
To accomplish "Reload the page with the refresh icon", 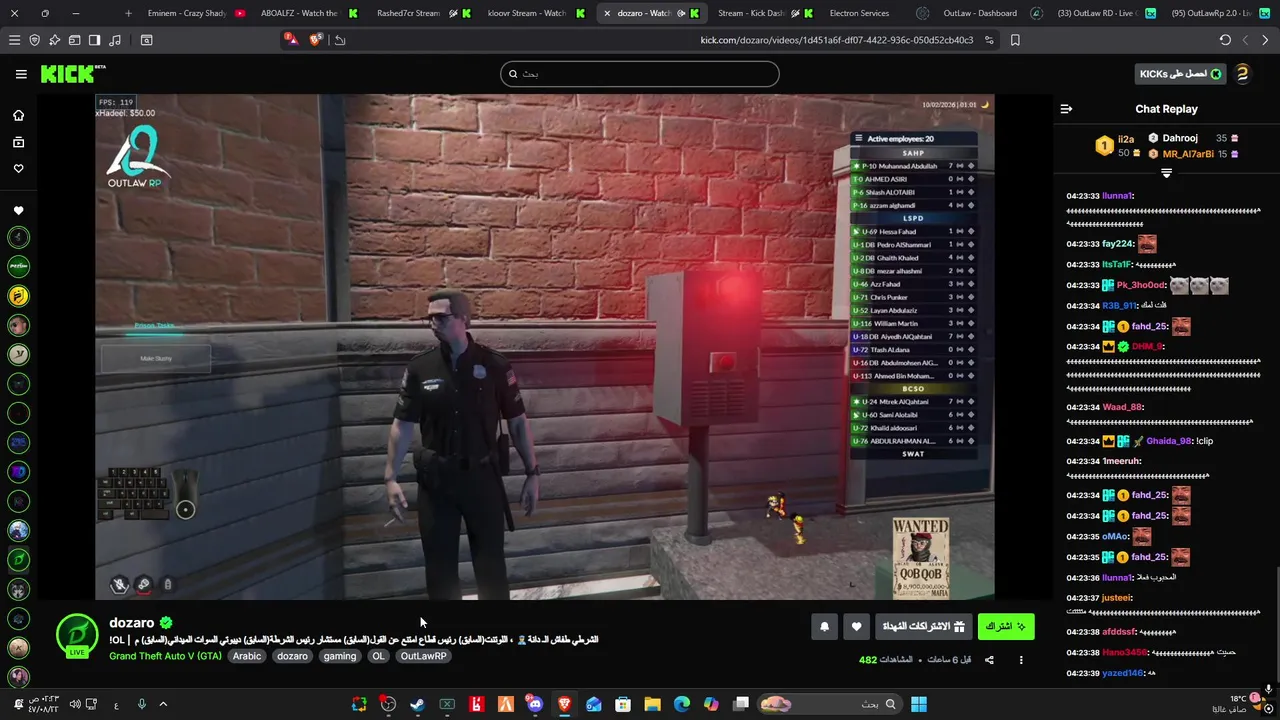I will [1225, 40].
